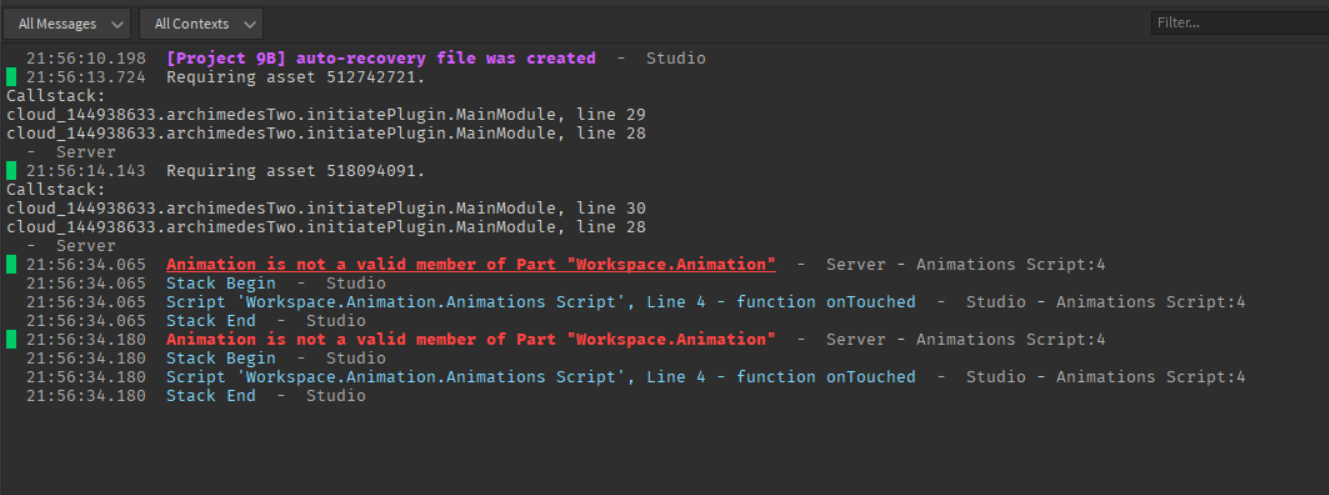Focus the Filter text field

click(1240, 22)
